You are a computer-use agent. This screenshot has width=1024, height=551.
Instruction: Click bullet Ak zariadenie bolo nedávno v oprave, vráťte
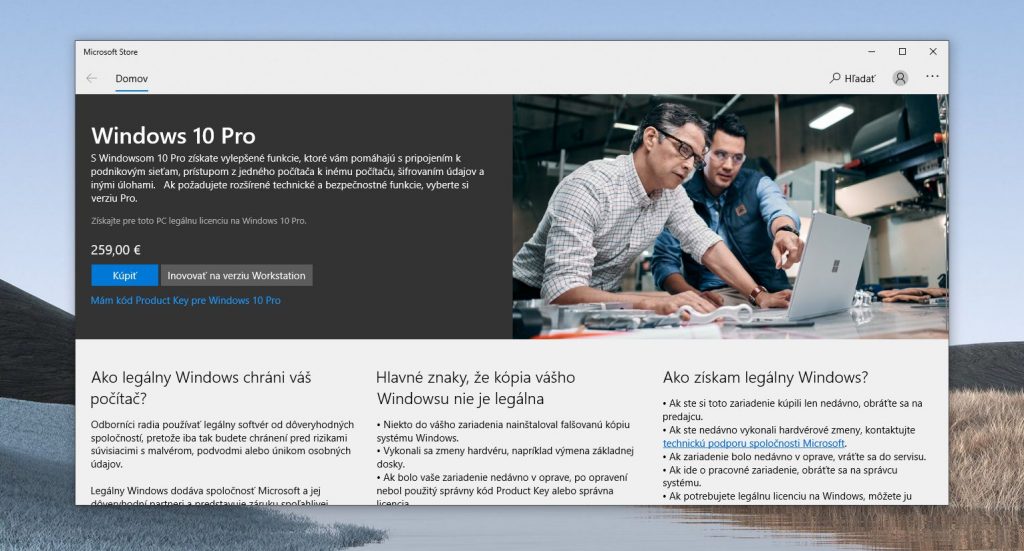(794, 457)
